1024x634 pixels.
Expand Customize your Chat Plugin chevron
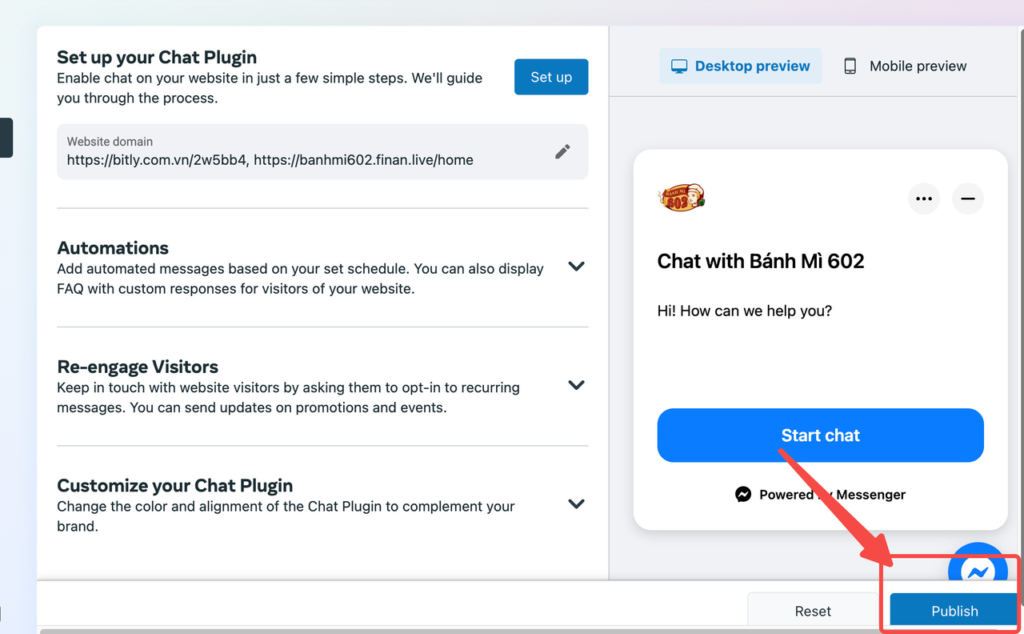coord(576,504)
